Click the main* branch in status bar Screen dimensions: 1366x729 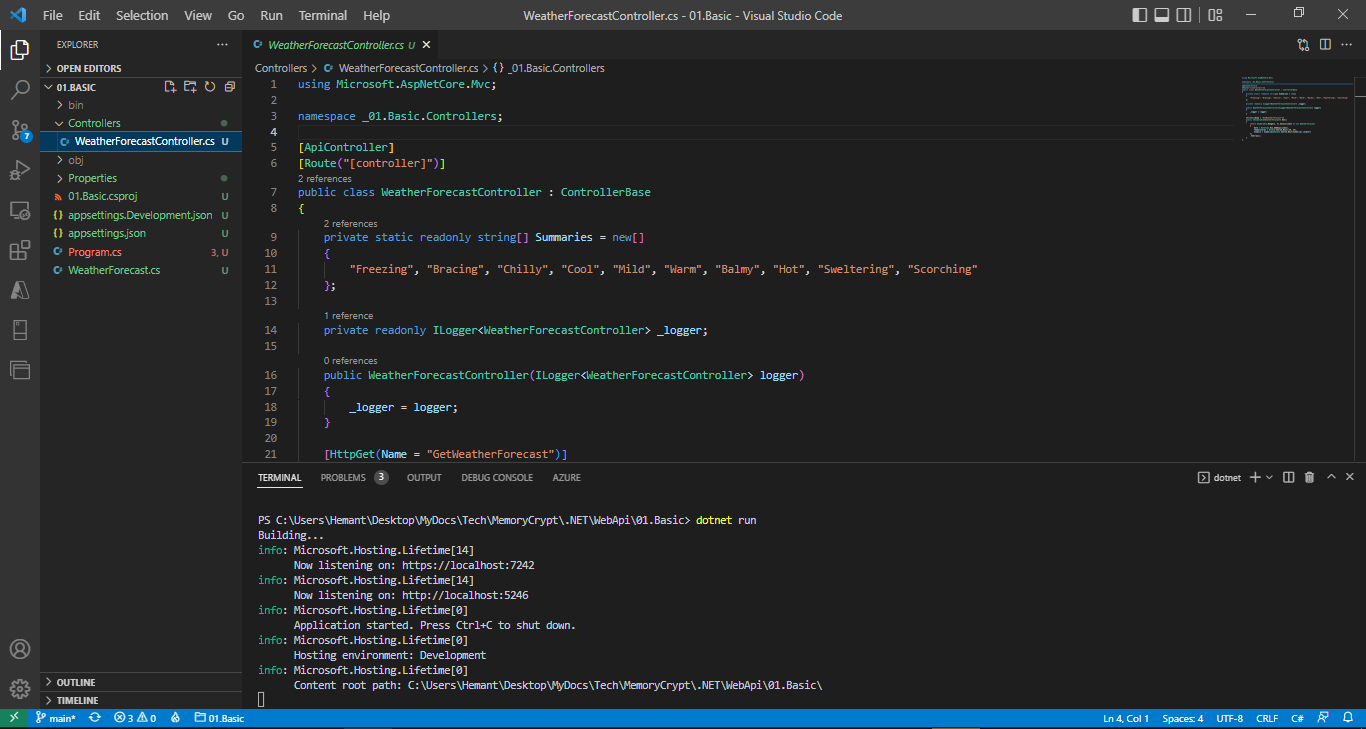[55, 718]
